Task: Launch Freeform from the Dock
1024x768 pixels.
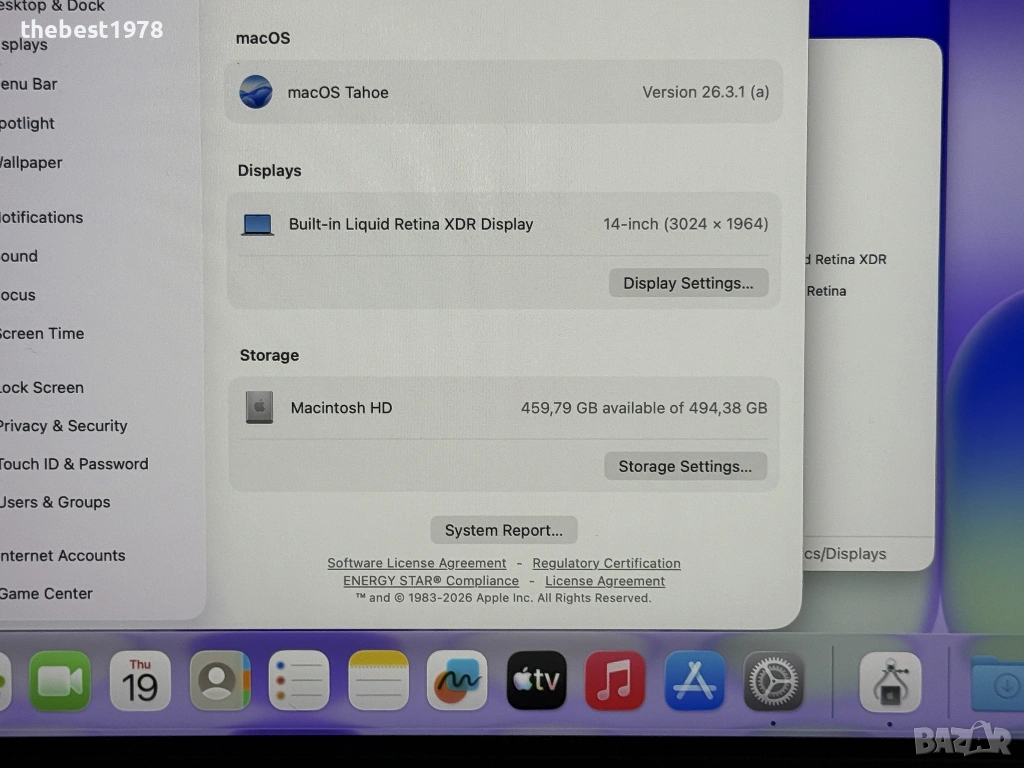Action: click(457, 681)
